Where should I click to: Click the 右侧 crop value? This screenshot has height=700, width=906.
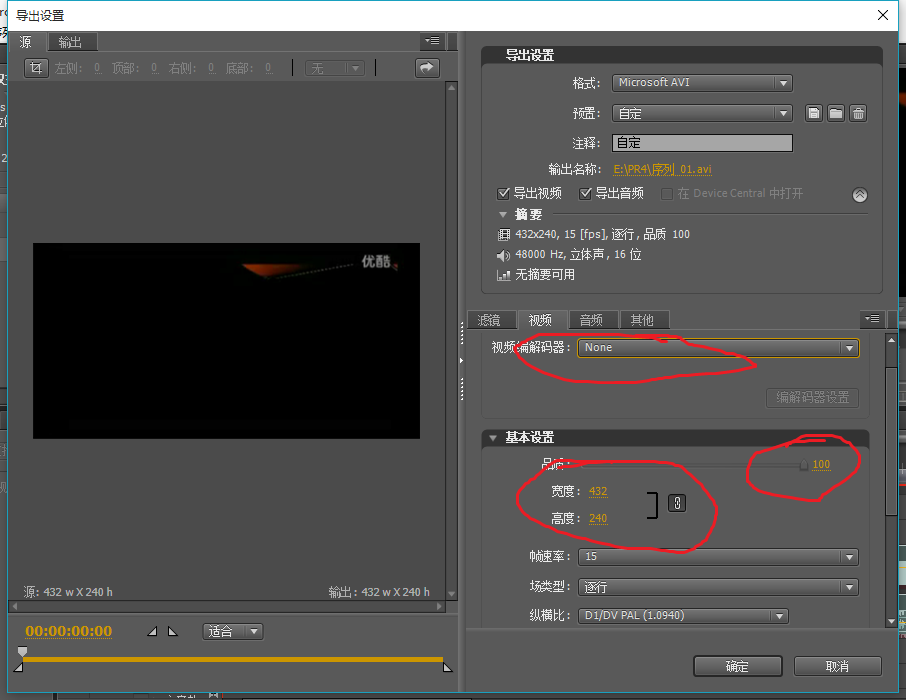211,68
